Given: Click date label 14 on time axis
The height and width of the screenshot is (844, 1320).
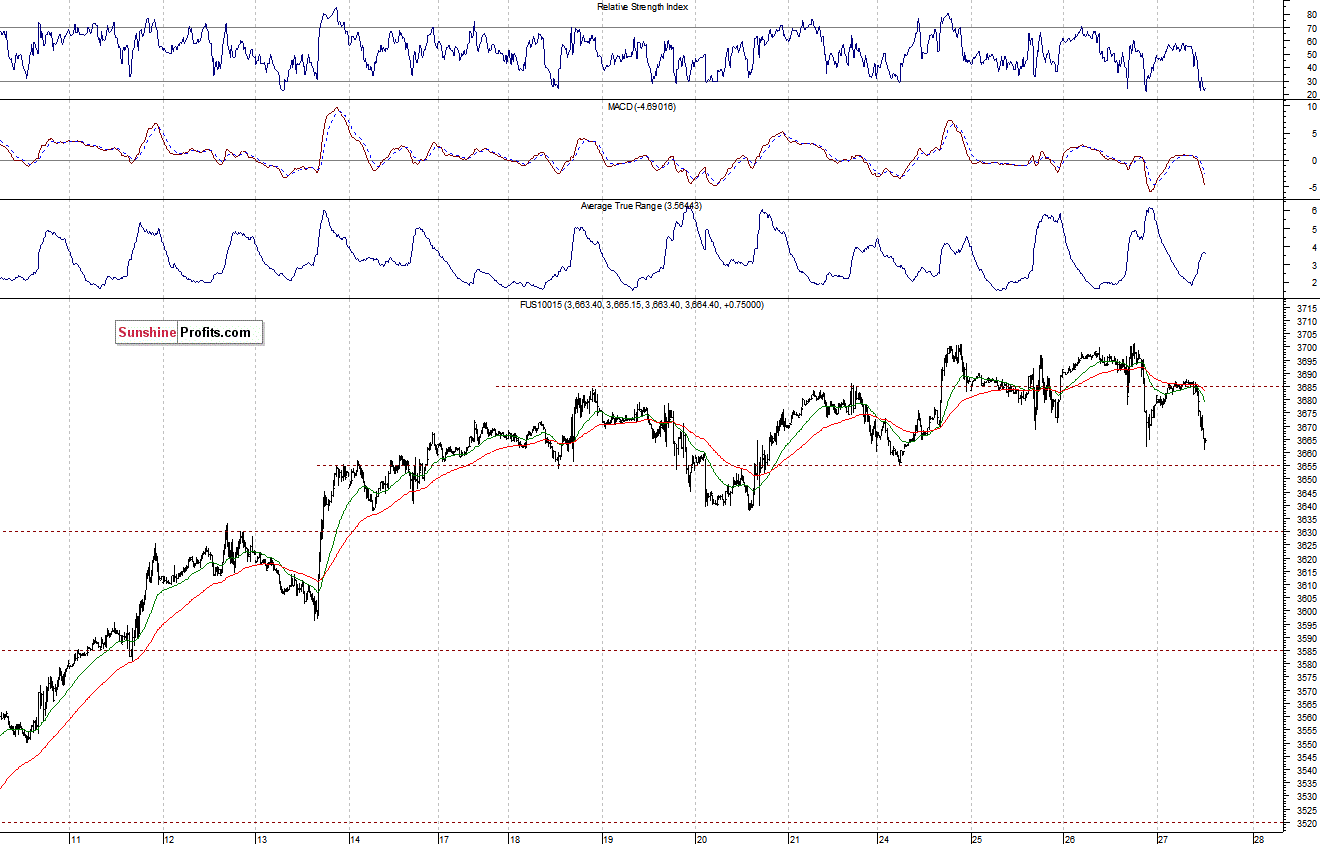Looking at the screenshot, I should [x=355, y=839].
